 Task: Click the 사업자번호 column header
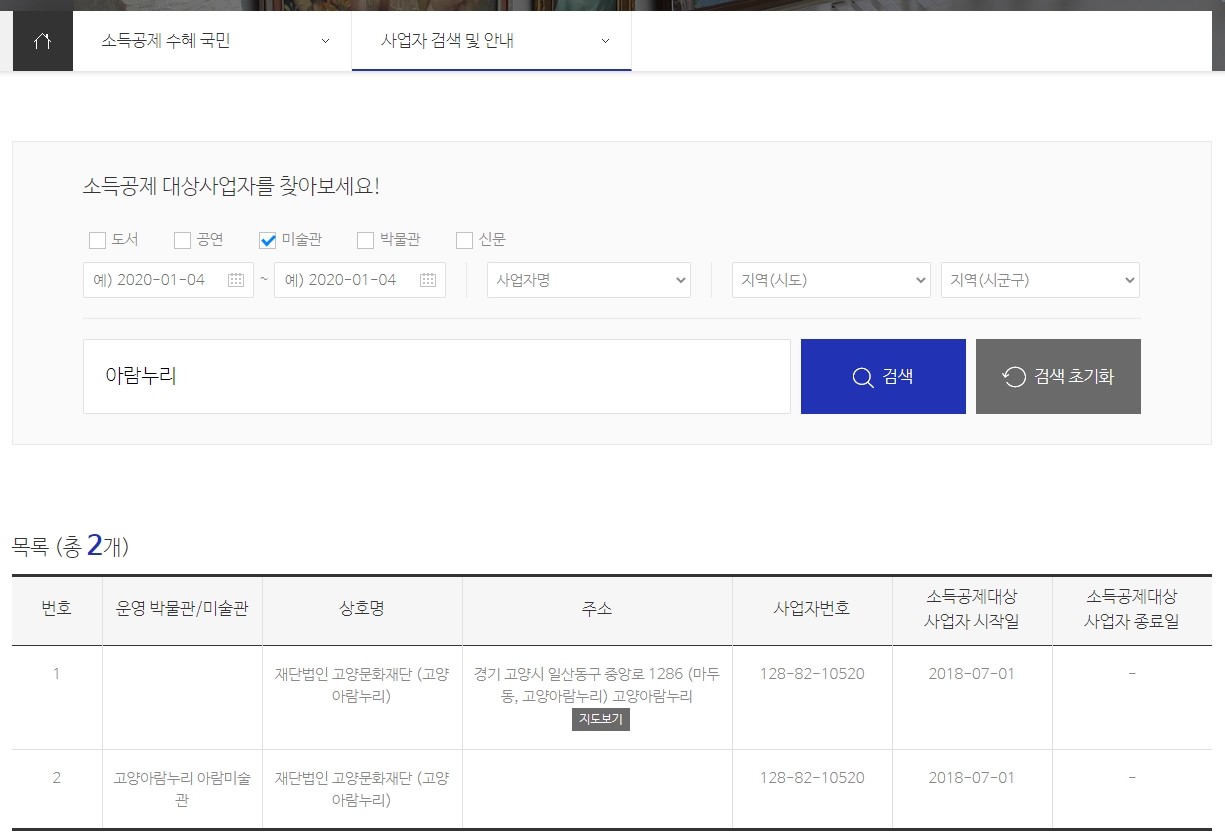(812, 609)
